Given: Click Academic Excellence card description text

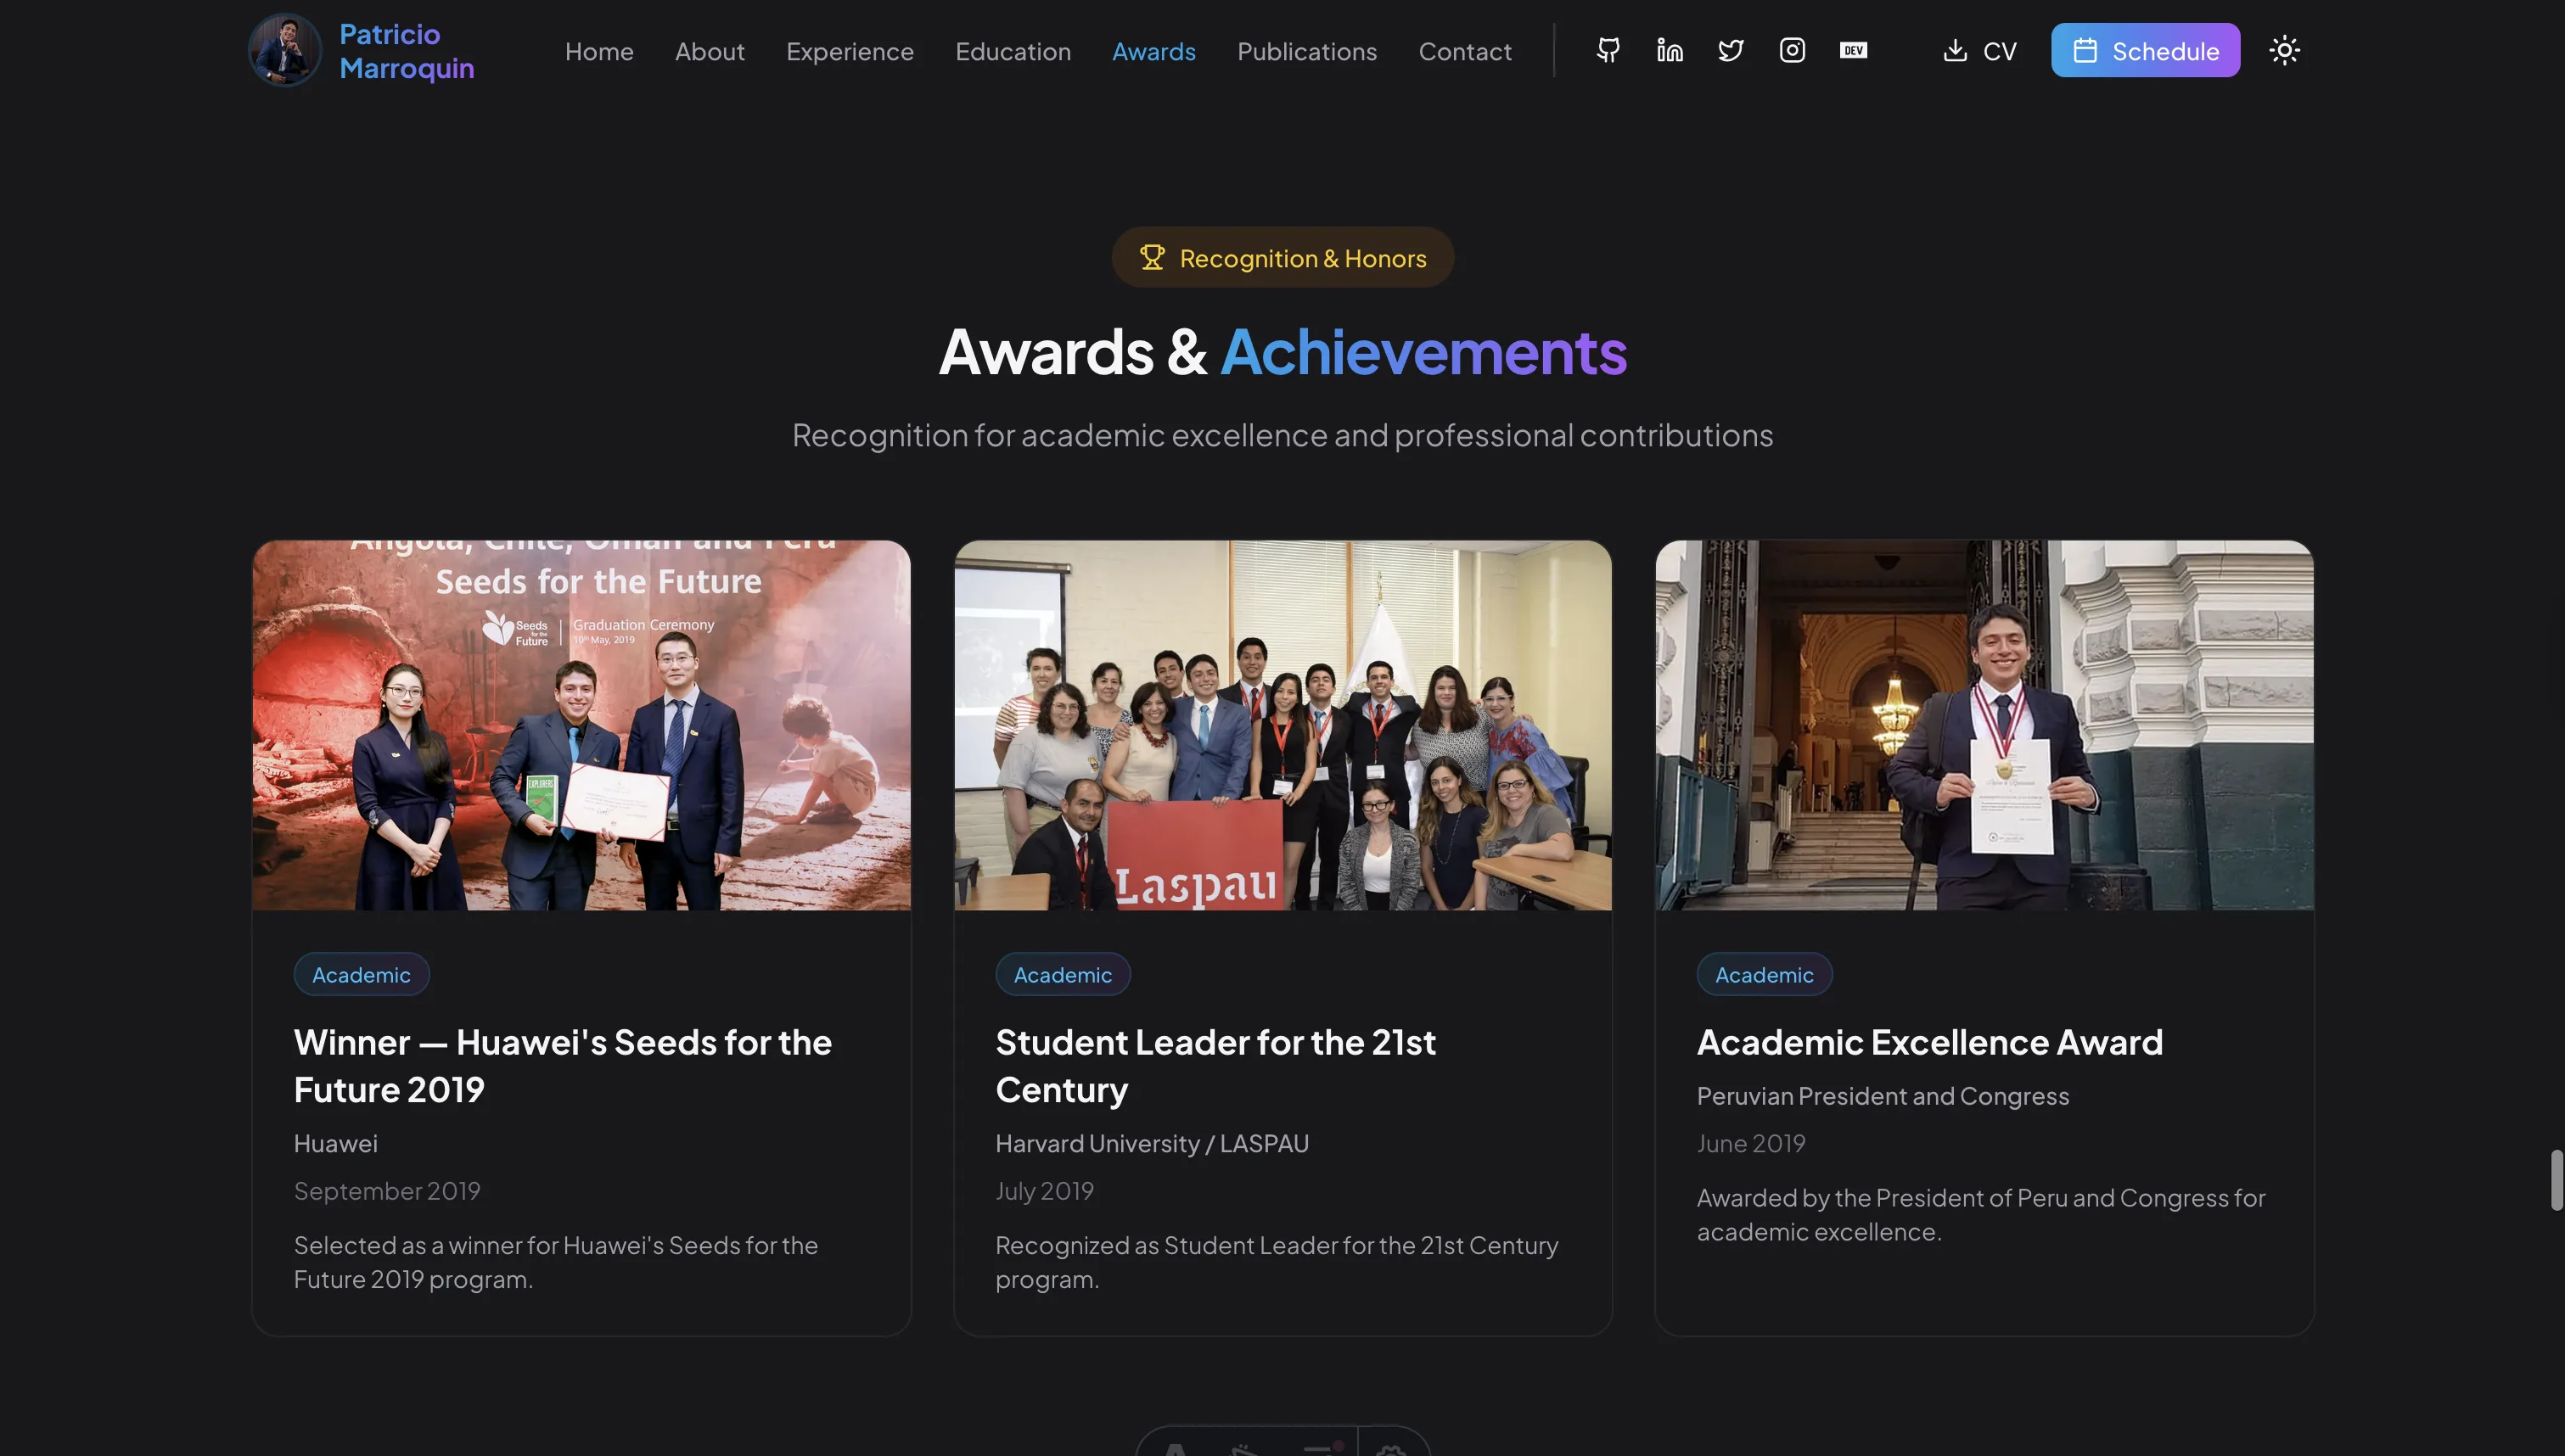Looking at the screenshot, I should (1980, 1214).
